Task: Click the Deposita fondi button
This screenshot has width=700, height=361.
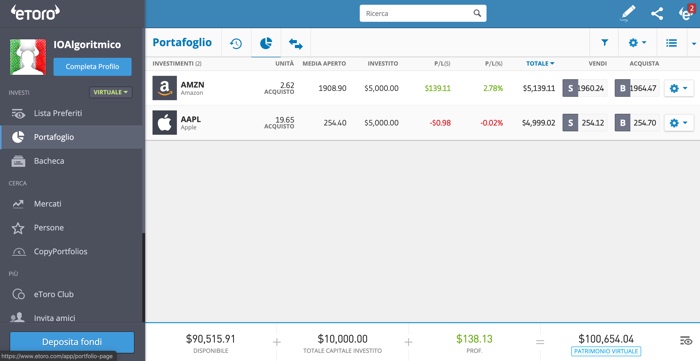Action: tap(72, 342)
